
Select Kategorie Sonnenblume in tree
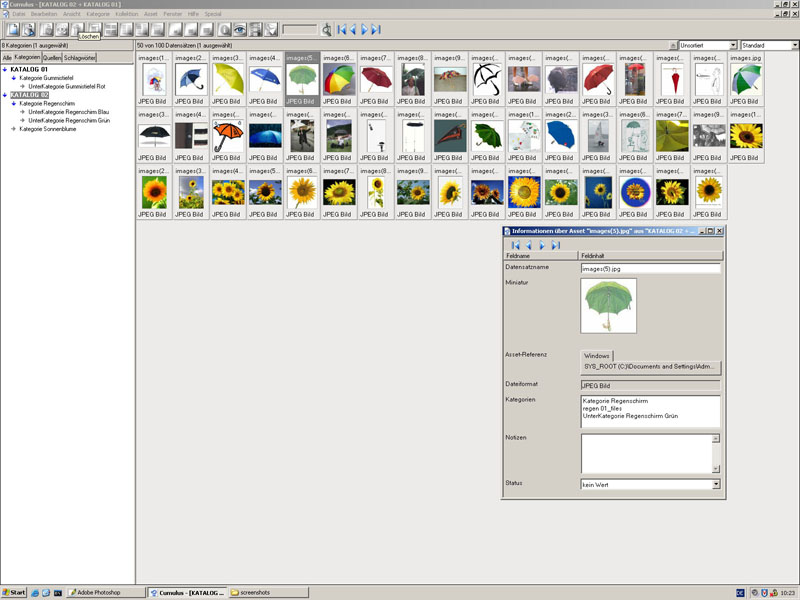click(48, 129)
